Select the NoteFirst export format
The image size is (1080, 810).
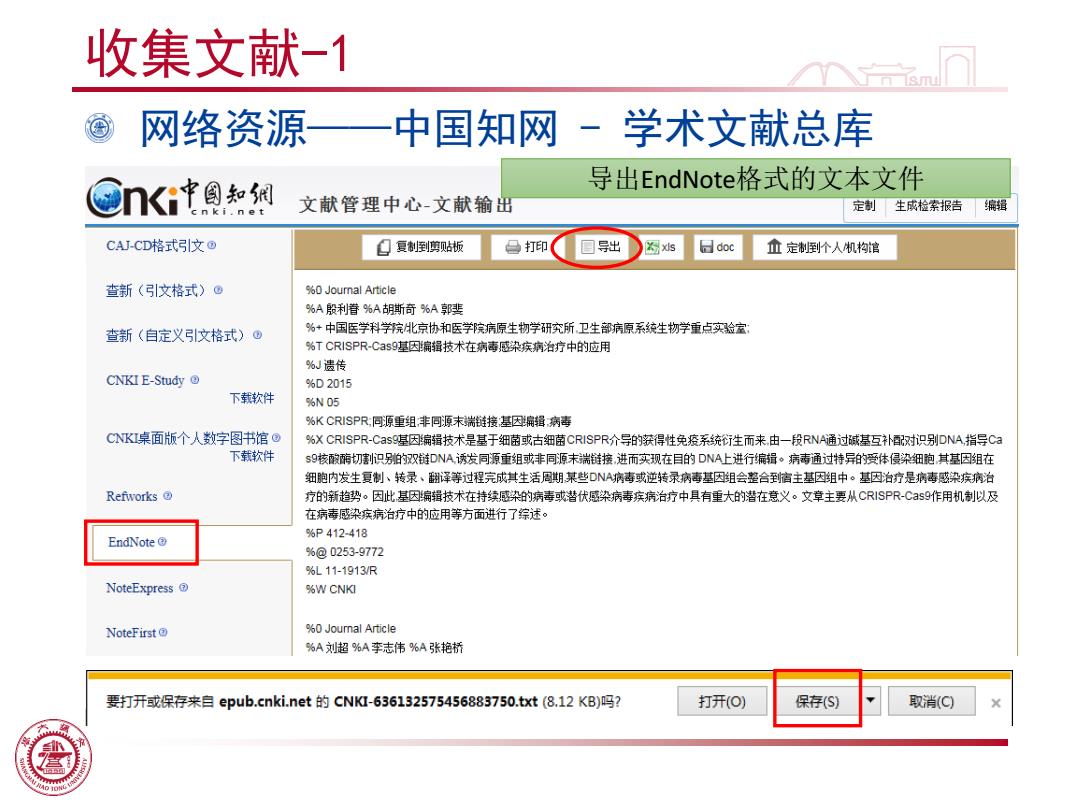[x=131, y=632]
